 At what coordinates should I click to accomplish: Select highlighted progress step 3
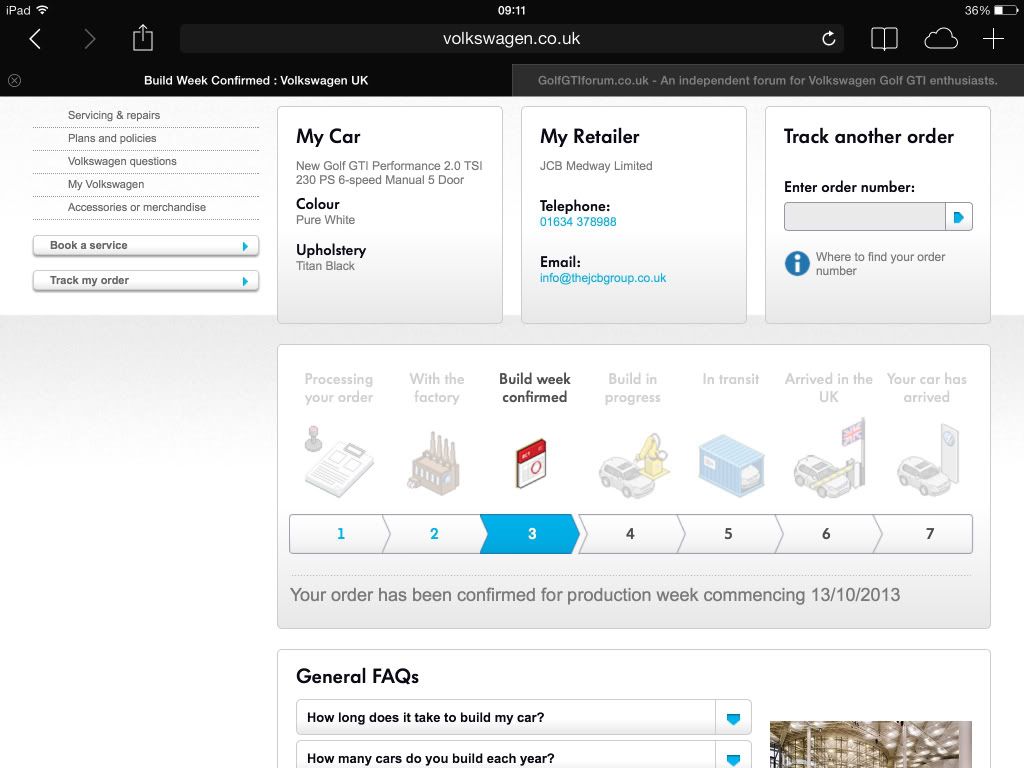(x=532, y=534)
